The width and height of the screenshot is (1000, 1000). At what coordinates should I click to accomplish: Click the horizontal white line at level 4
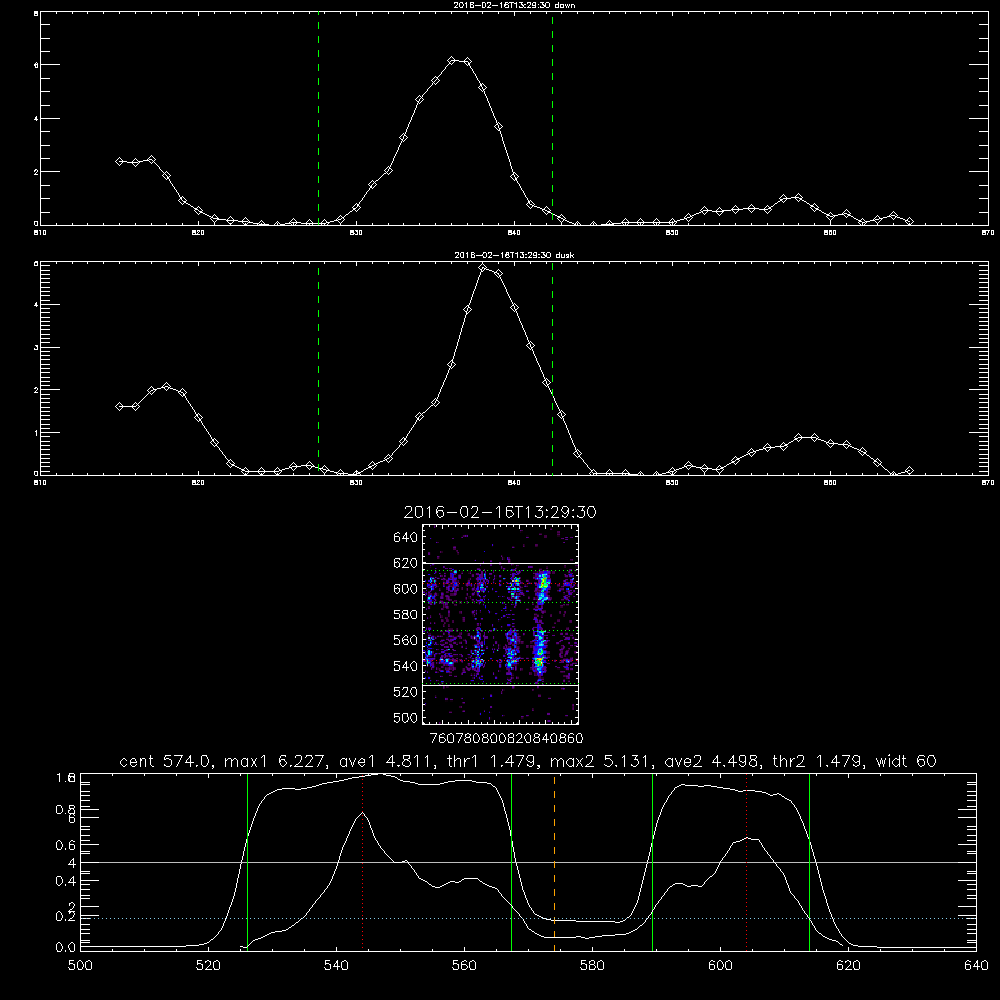528,862
